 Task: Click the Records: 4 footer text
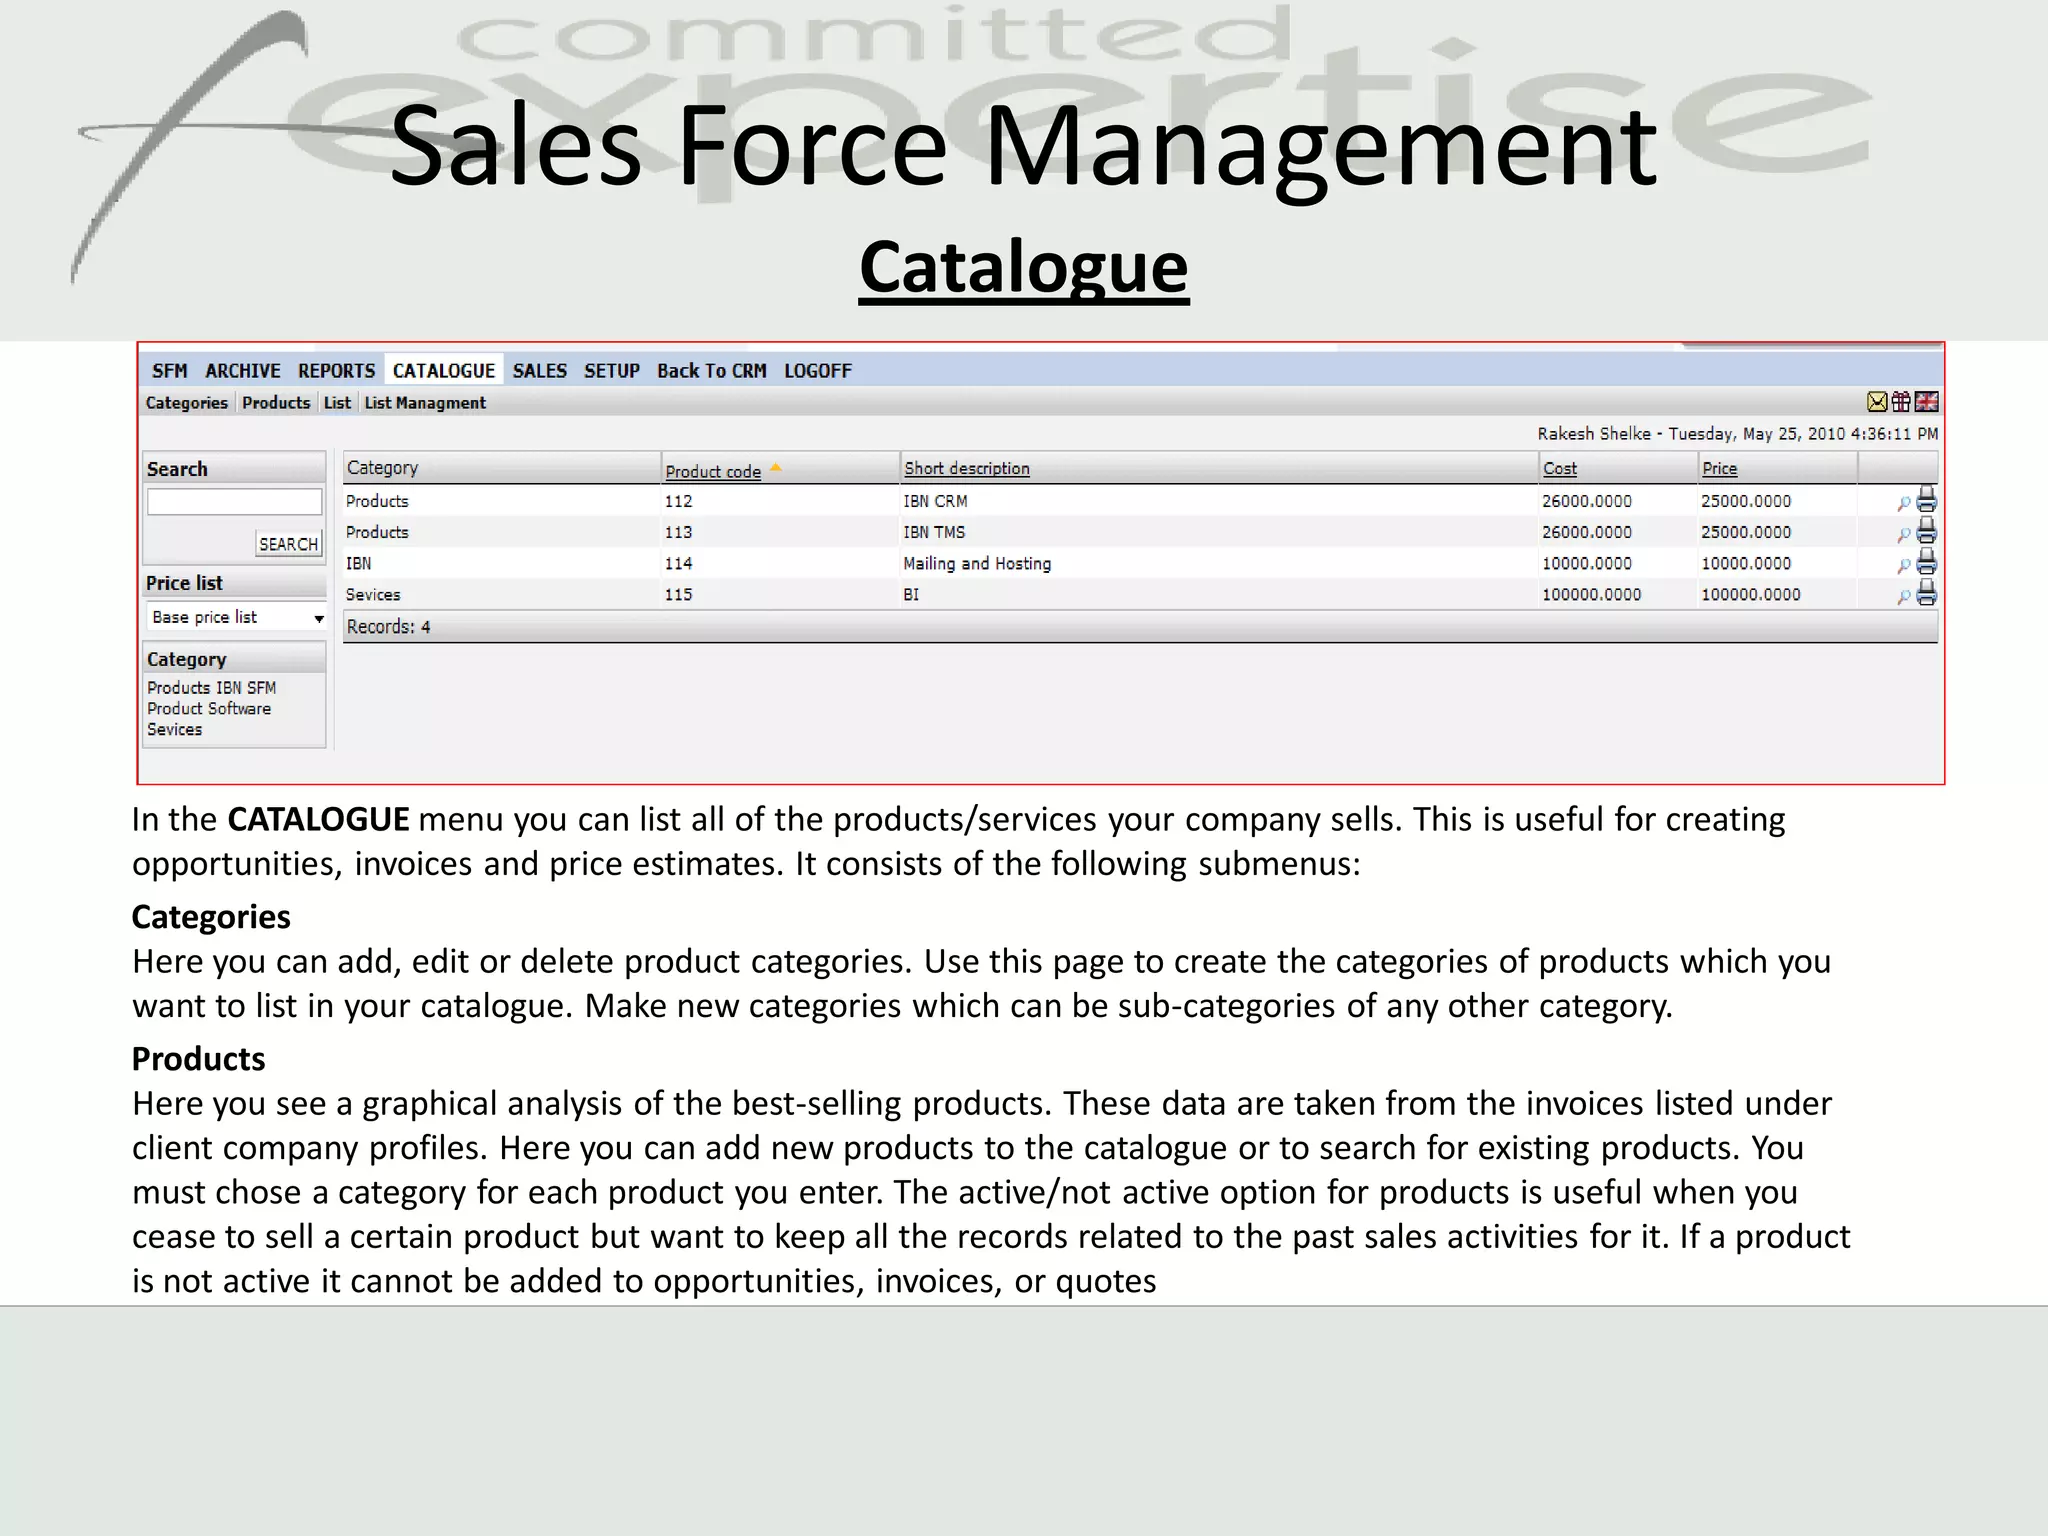[x=389, y=627]
